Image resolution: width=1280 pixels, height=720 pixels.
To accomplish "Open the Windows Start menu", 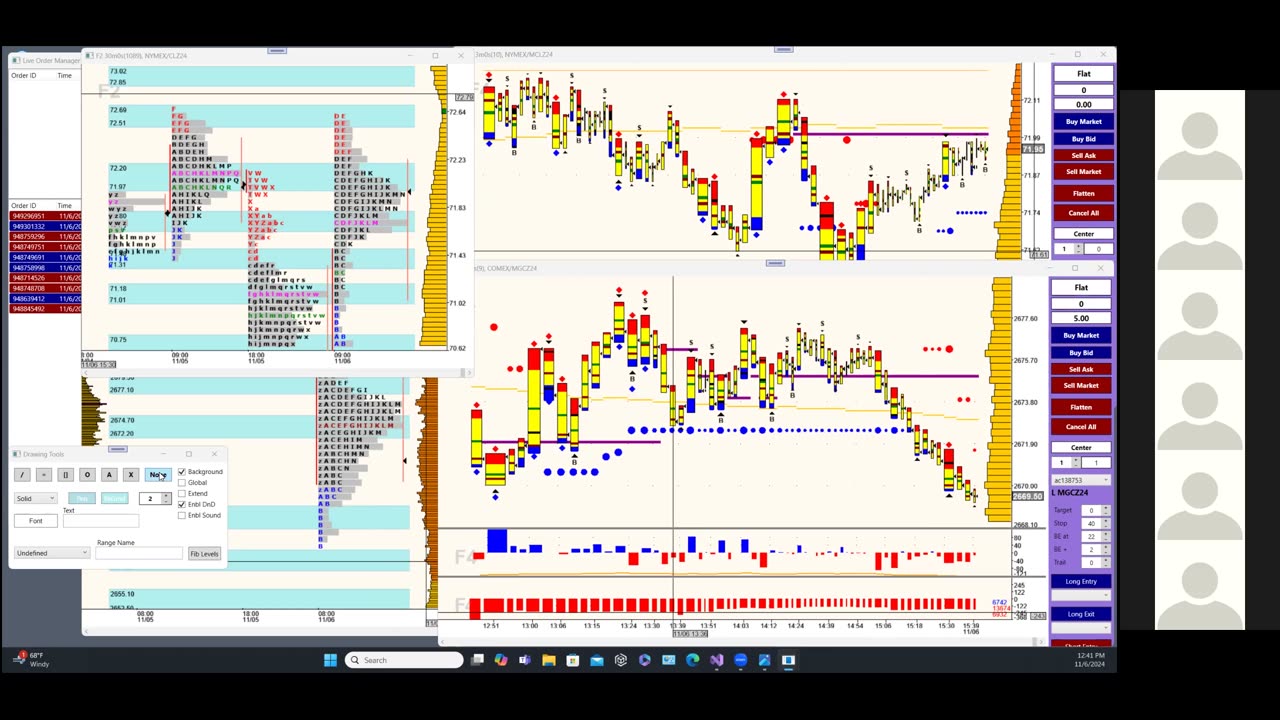I will click(330, 660).
